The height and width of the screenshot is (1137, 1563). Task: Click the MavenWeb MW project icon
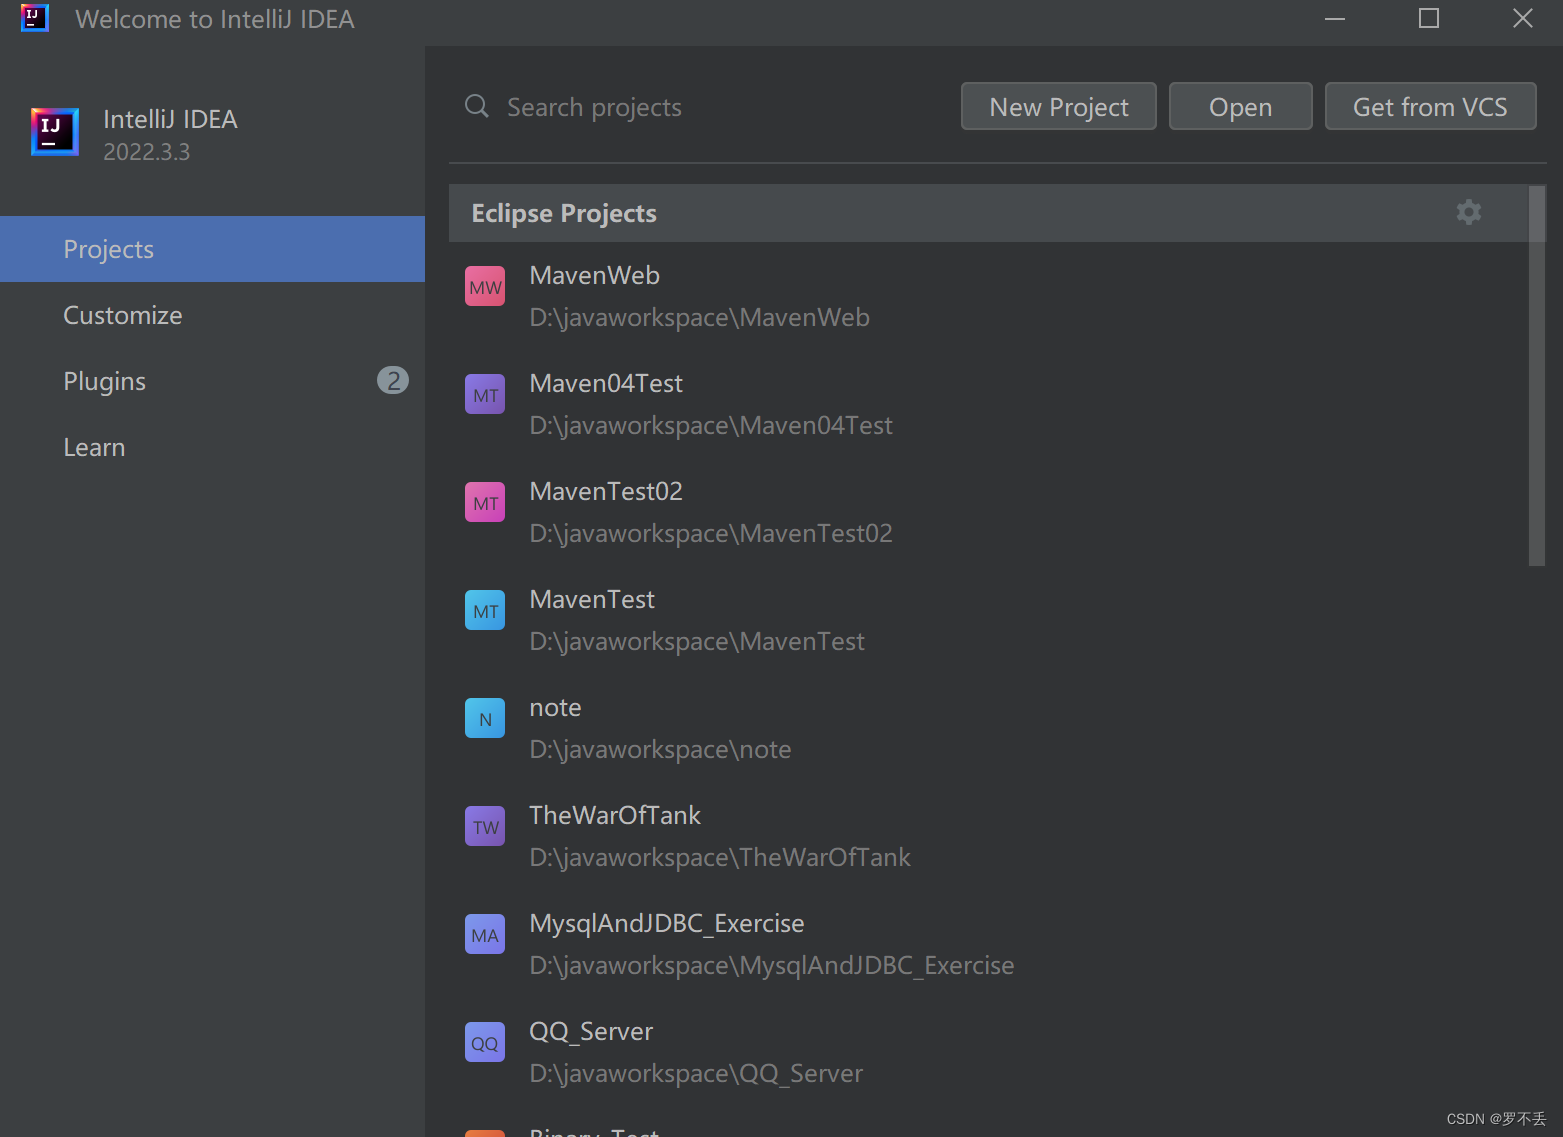(485, 287)
